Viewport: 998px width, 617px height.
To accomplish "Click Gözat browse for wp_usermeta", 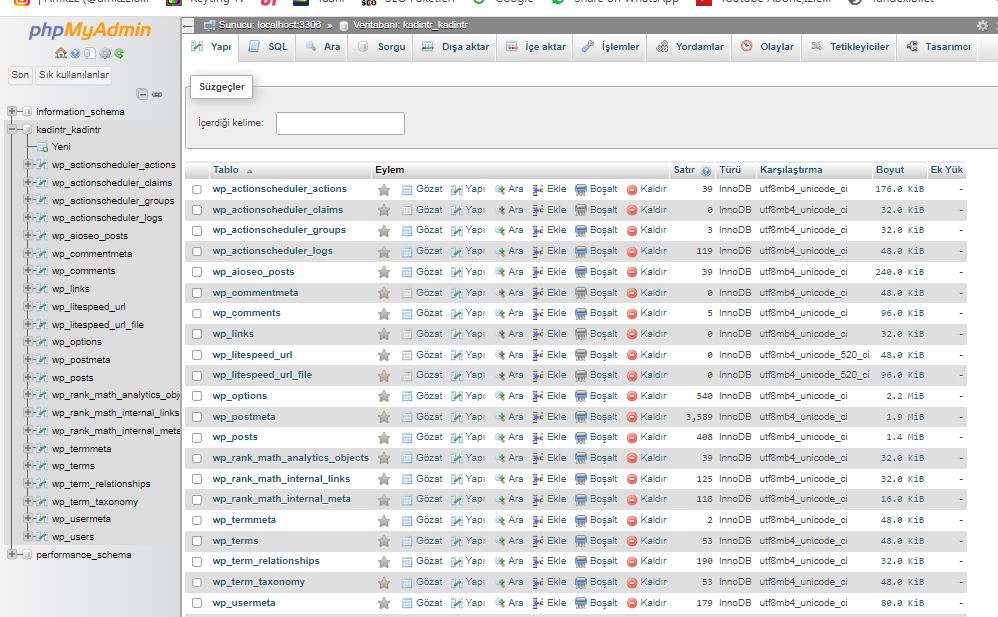I will 423,603.
